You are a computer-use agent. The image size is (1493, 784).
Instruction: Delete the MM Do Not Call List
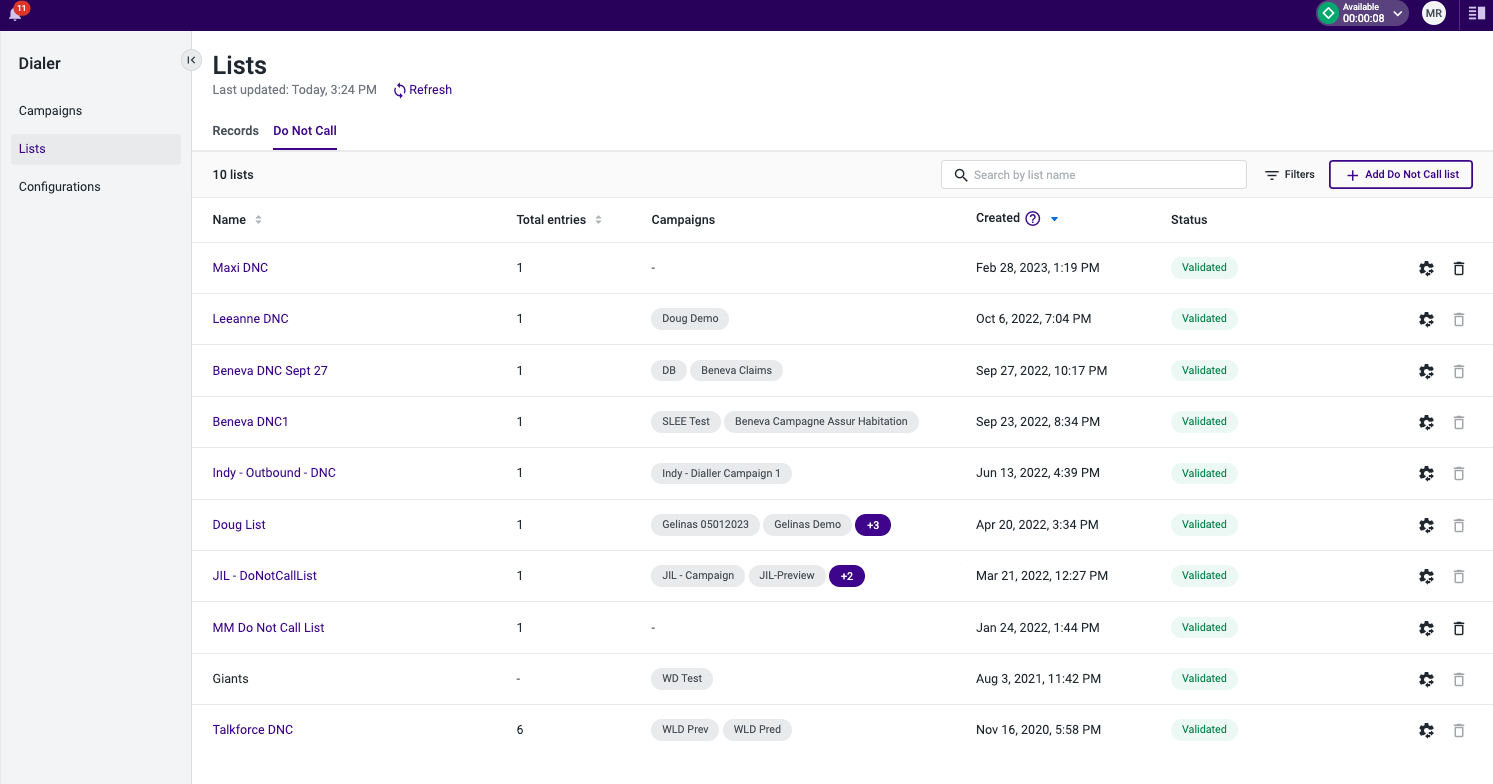pyautogui.click(x=1459, y=628)
